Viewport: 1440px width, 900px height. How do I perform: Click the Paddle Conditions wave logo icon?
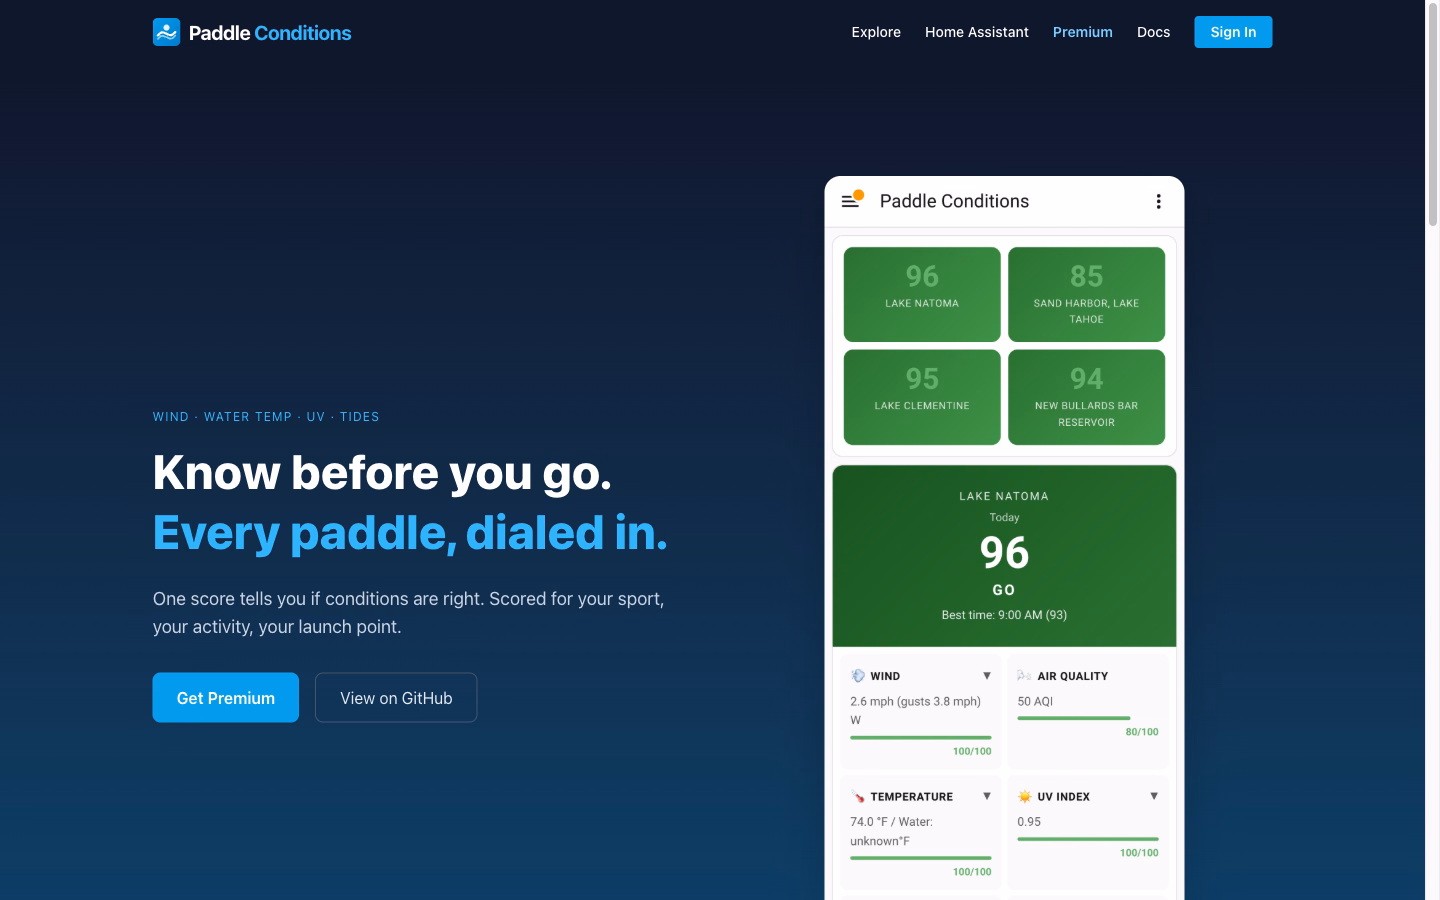(166, 32)
